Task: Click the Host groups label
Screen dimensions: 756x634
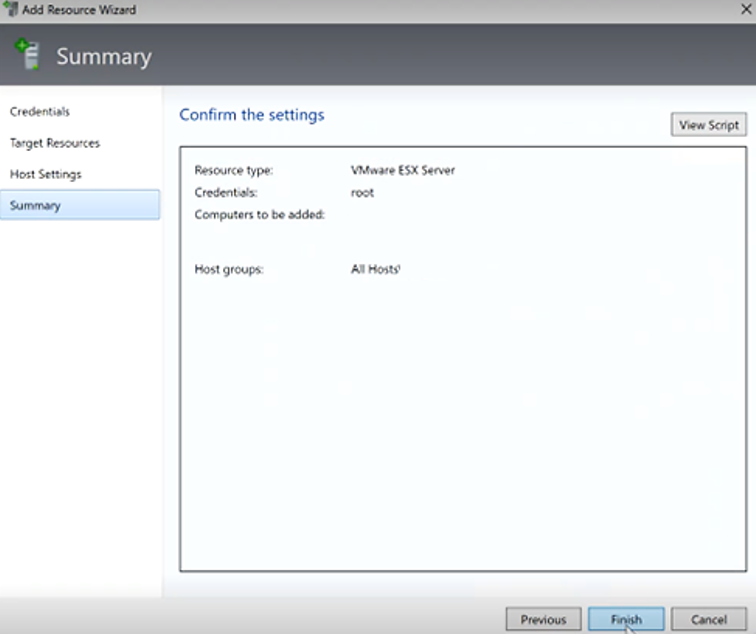Action: coord(229,269)
